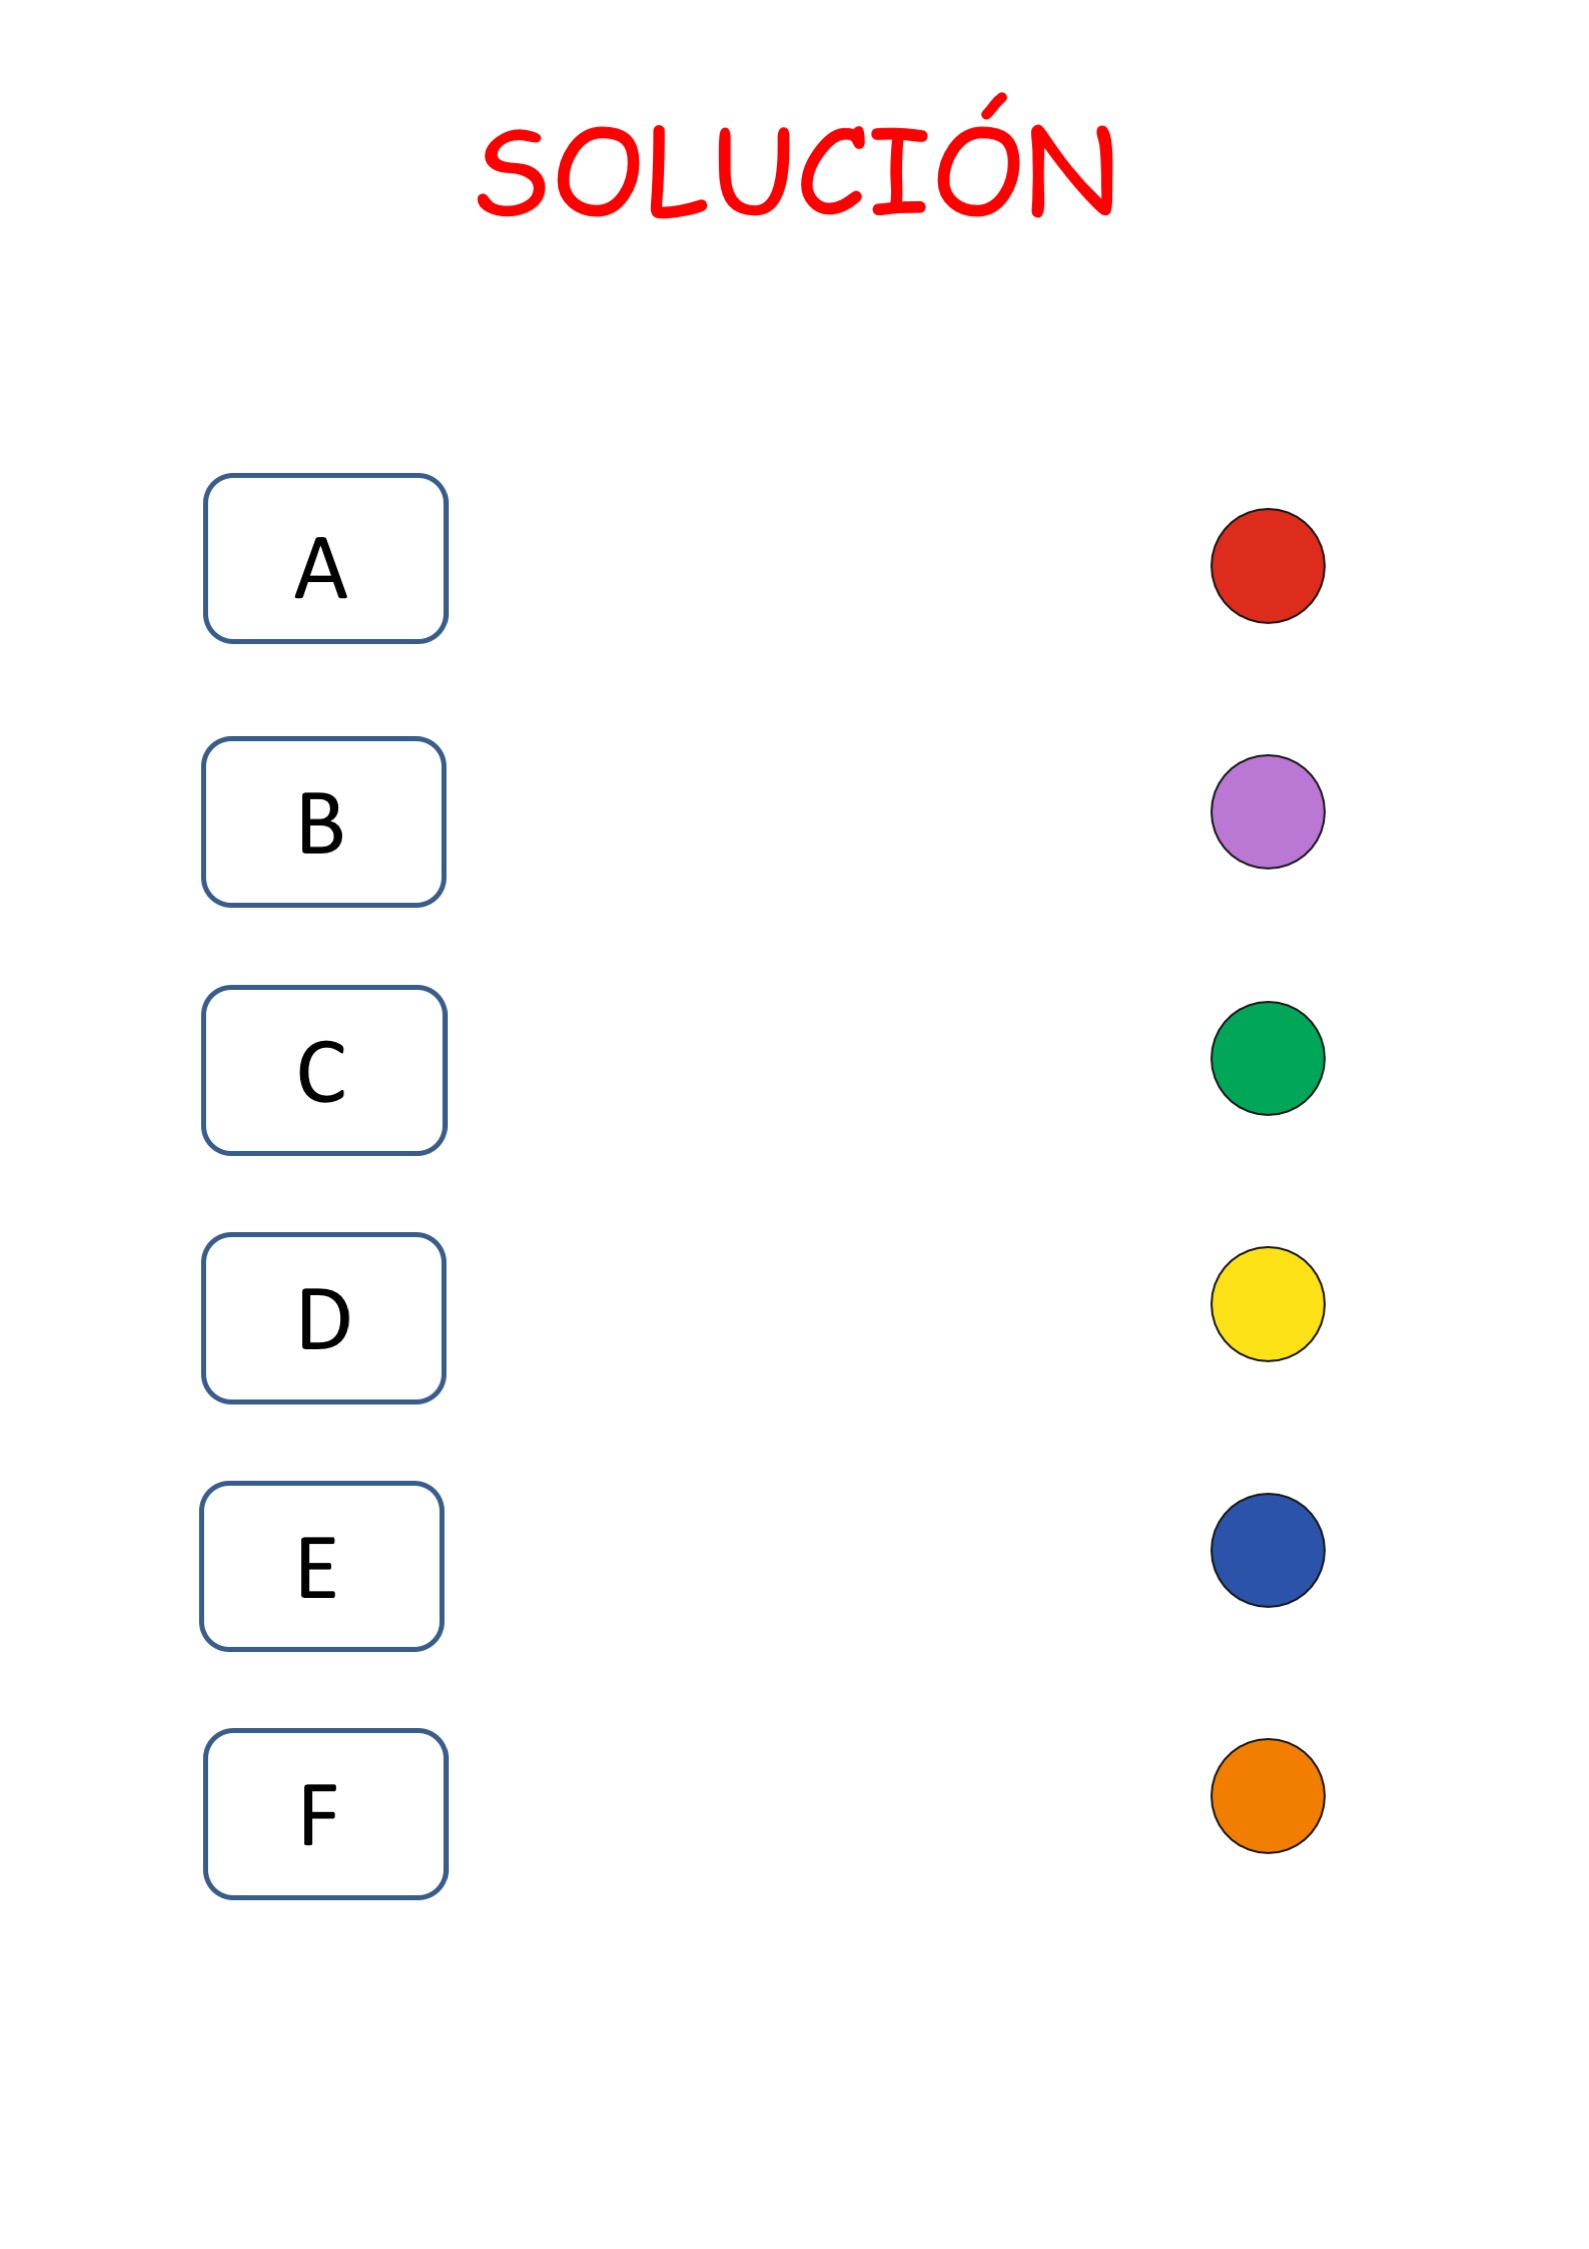Click the box labeled F

pyautogui.click(x=325, y=1814)
